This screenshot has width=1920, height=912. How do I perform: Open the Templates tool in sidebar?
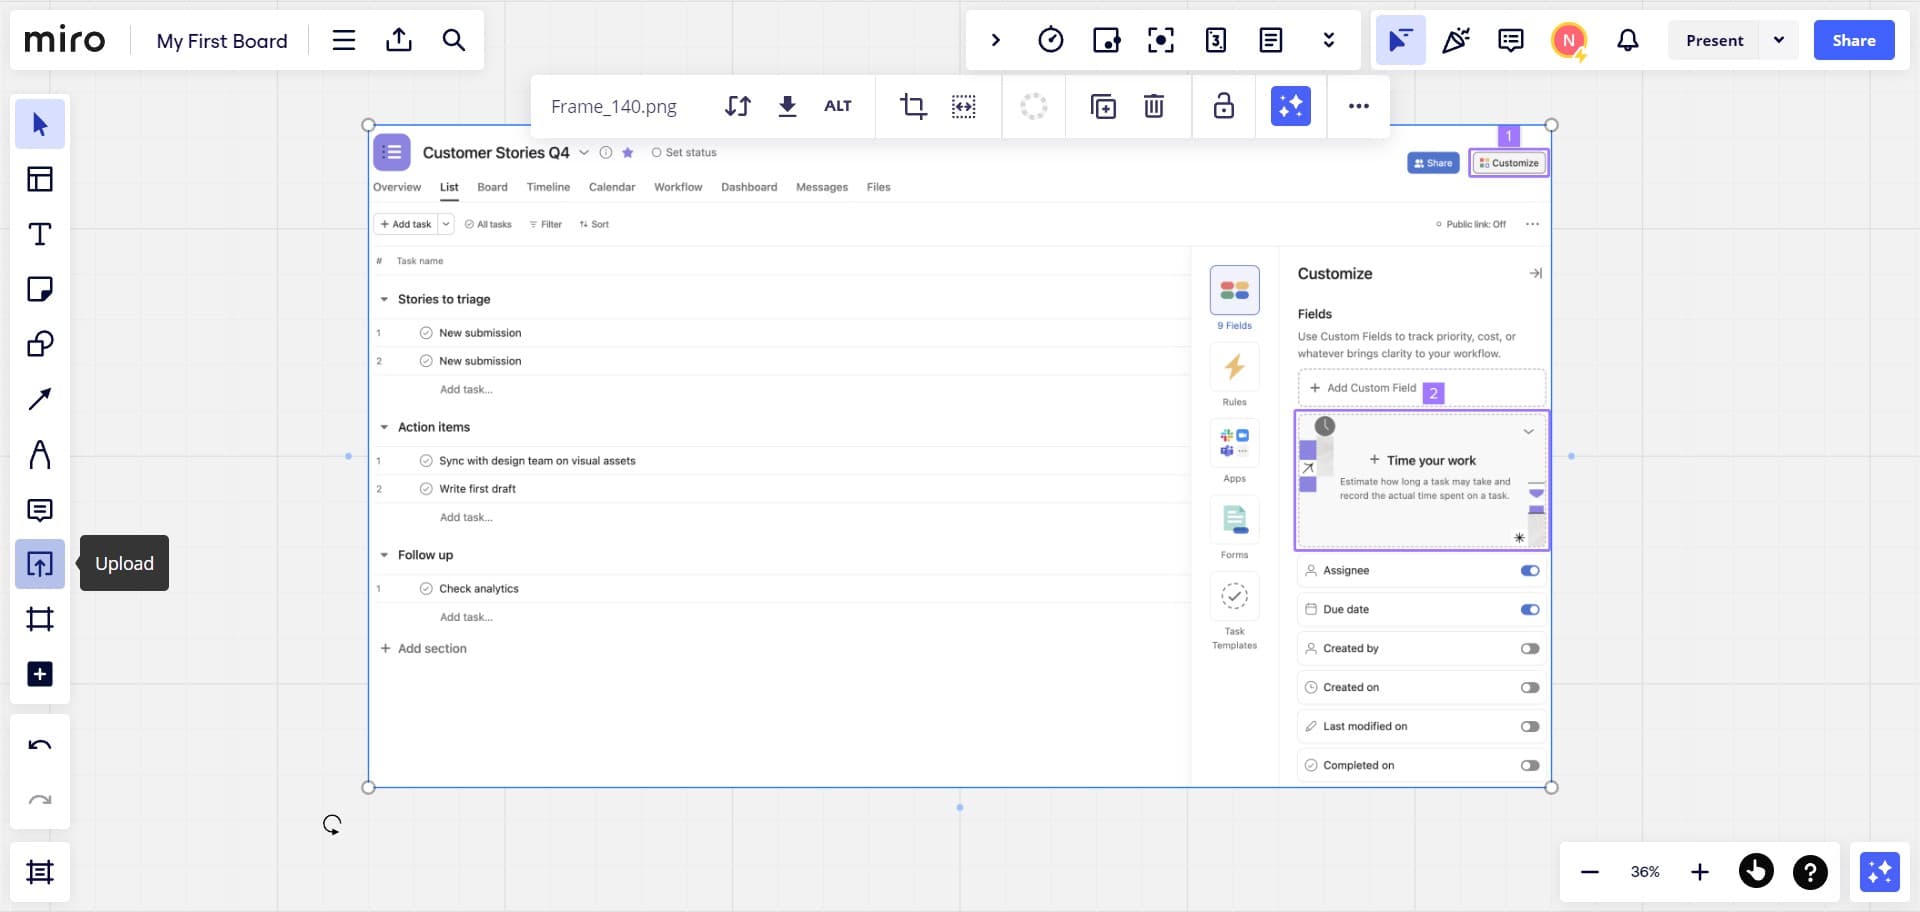[x=40, y=180]
